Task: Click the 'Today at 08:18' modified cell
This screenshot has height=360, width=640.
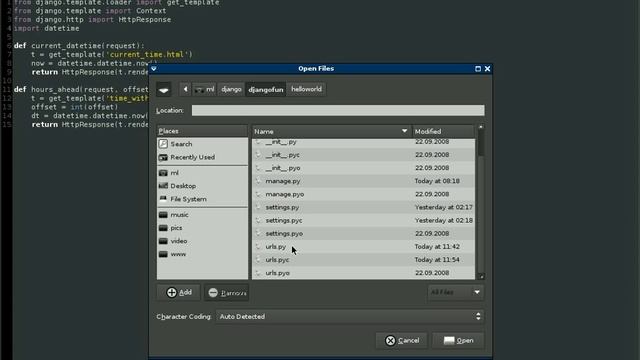Action: [437, 181]
